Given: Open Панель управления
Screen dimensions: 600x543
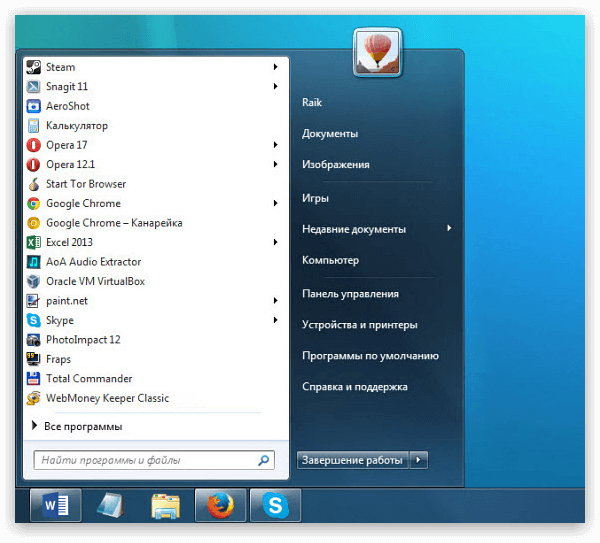Looking at the screenshot, I should point(350,294).
